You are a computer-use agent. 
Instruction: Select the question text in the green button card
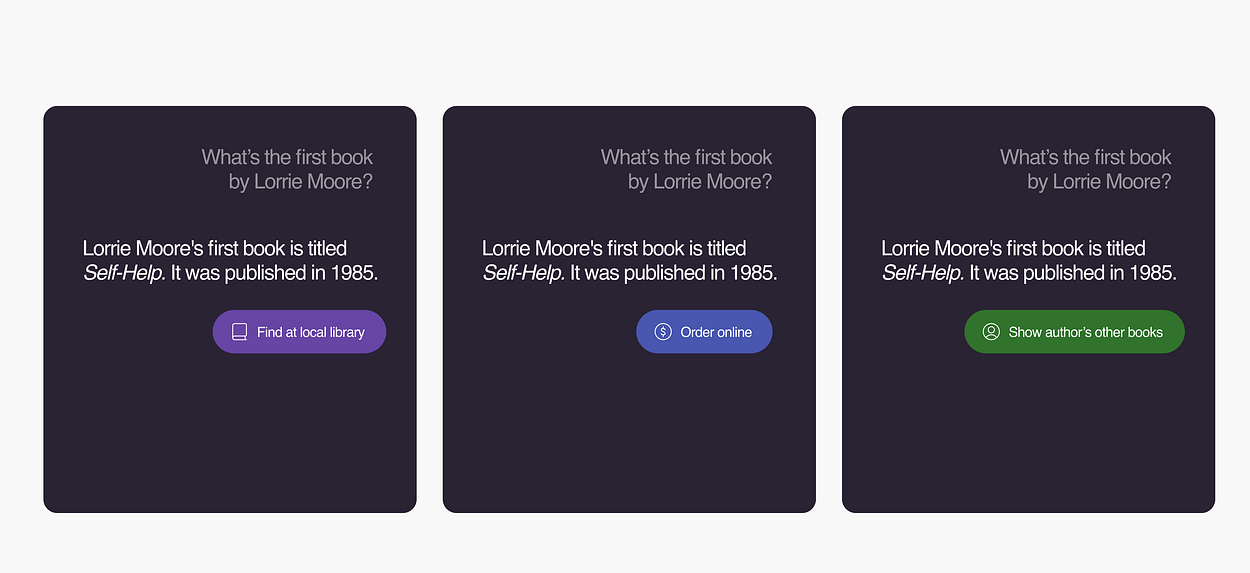(1085, 169)
